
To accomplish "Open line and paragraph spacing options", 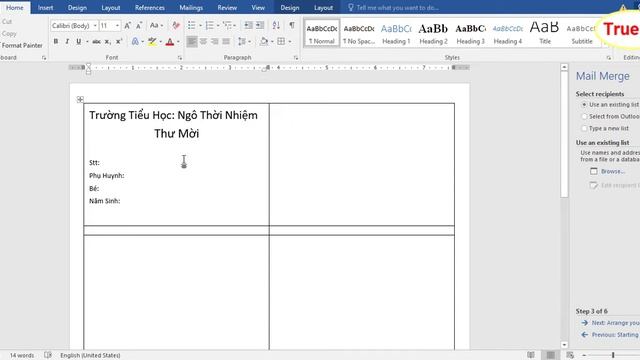I will click(242, 41).
